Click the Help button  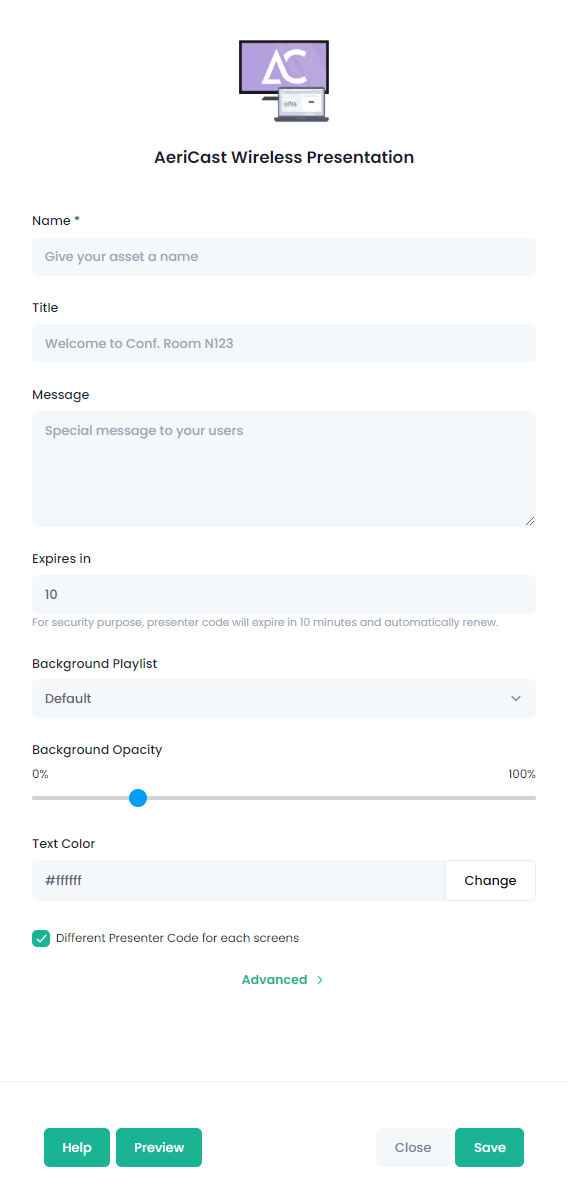pos(77,1147)
